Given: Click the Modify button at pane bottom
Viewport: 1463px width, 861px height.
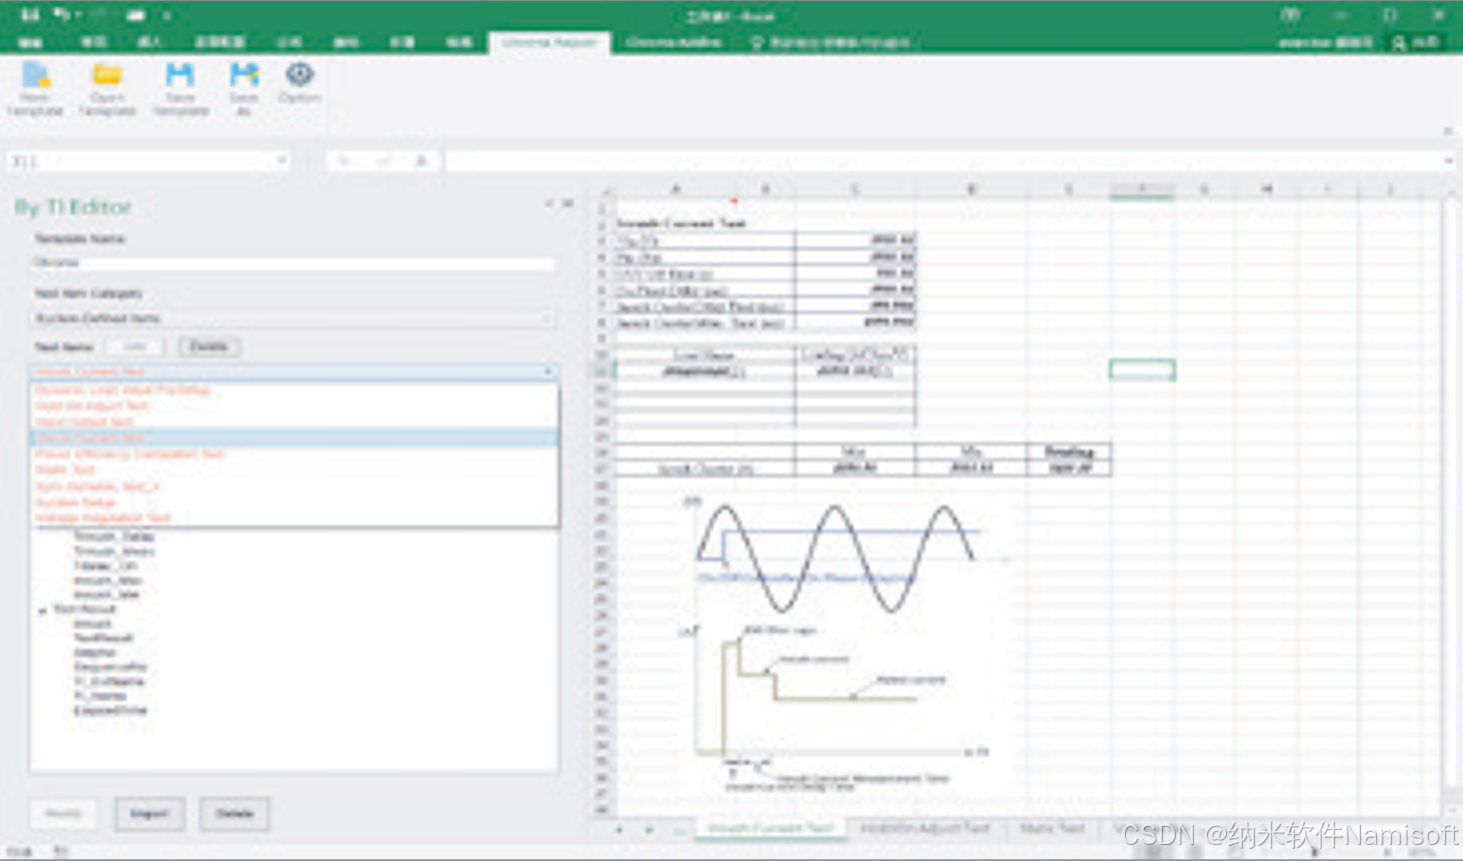Looking at the screenshot, I should pos(63,813).
